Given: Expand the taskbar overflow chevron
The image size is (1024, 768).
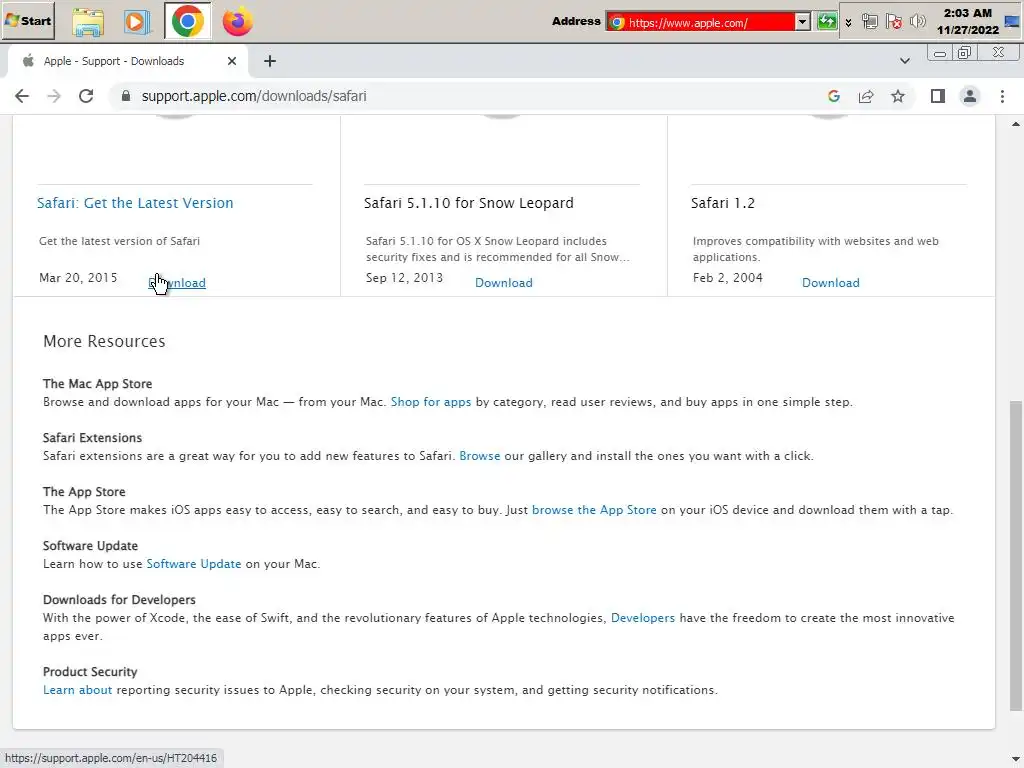Looking at the screenshot, I should click(x=848, y=22).
